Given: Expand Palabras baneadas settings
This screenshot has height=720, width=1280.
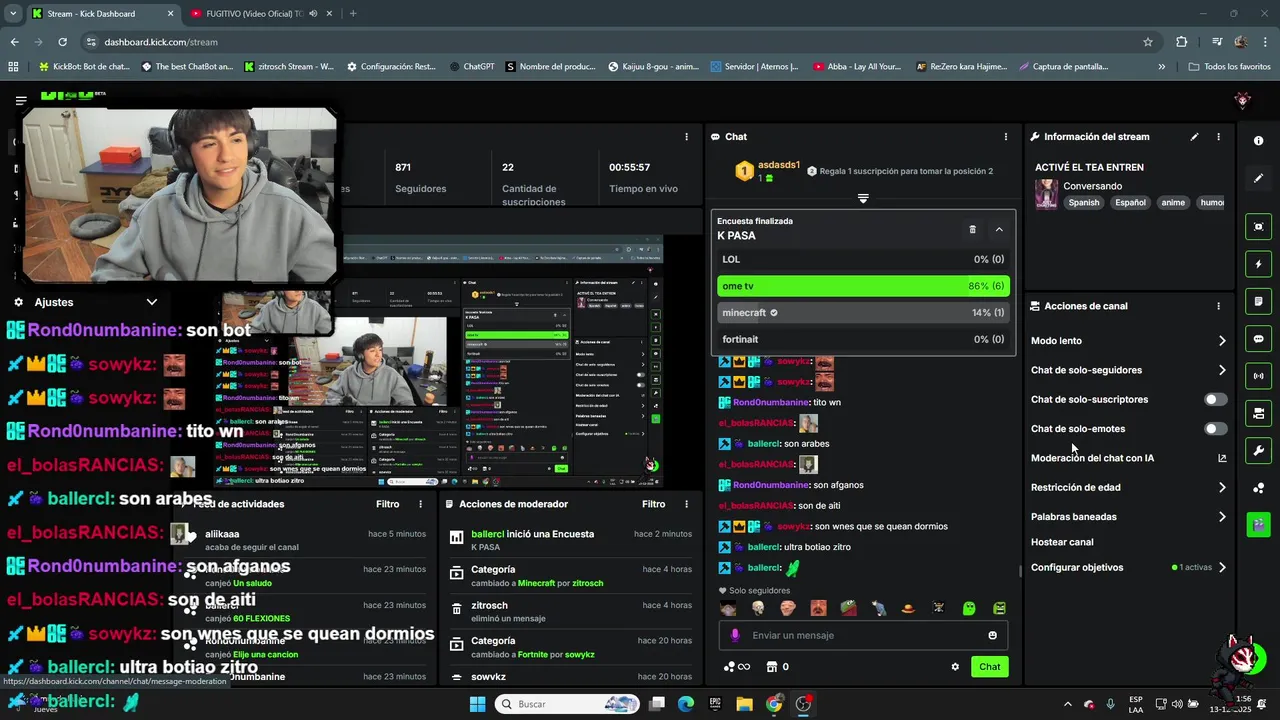Looking at the screenshot, I should 1222,517.
